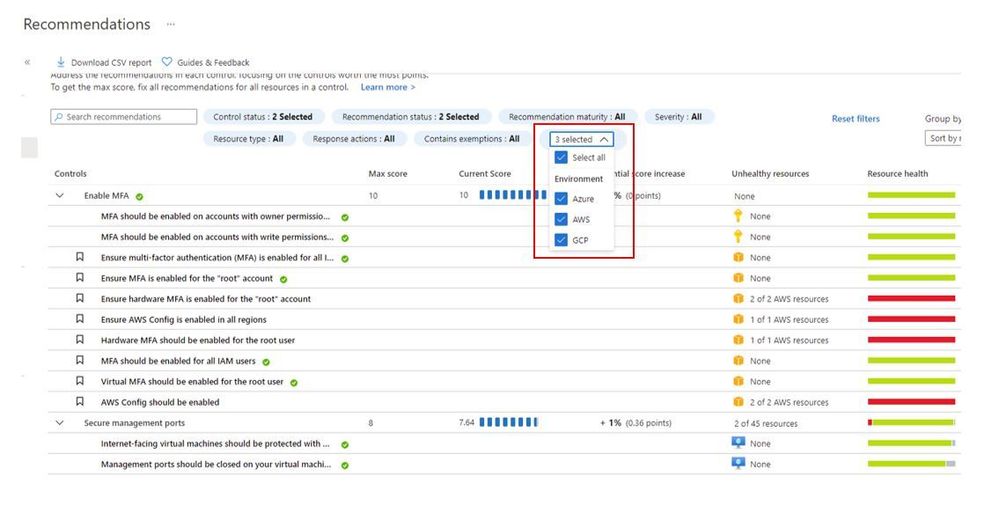Screen dimensions: 999x513
Task: Click the Guides & Feedback heart icon
Action: click(x=167, y=62)
